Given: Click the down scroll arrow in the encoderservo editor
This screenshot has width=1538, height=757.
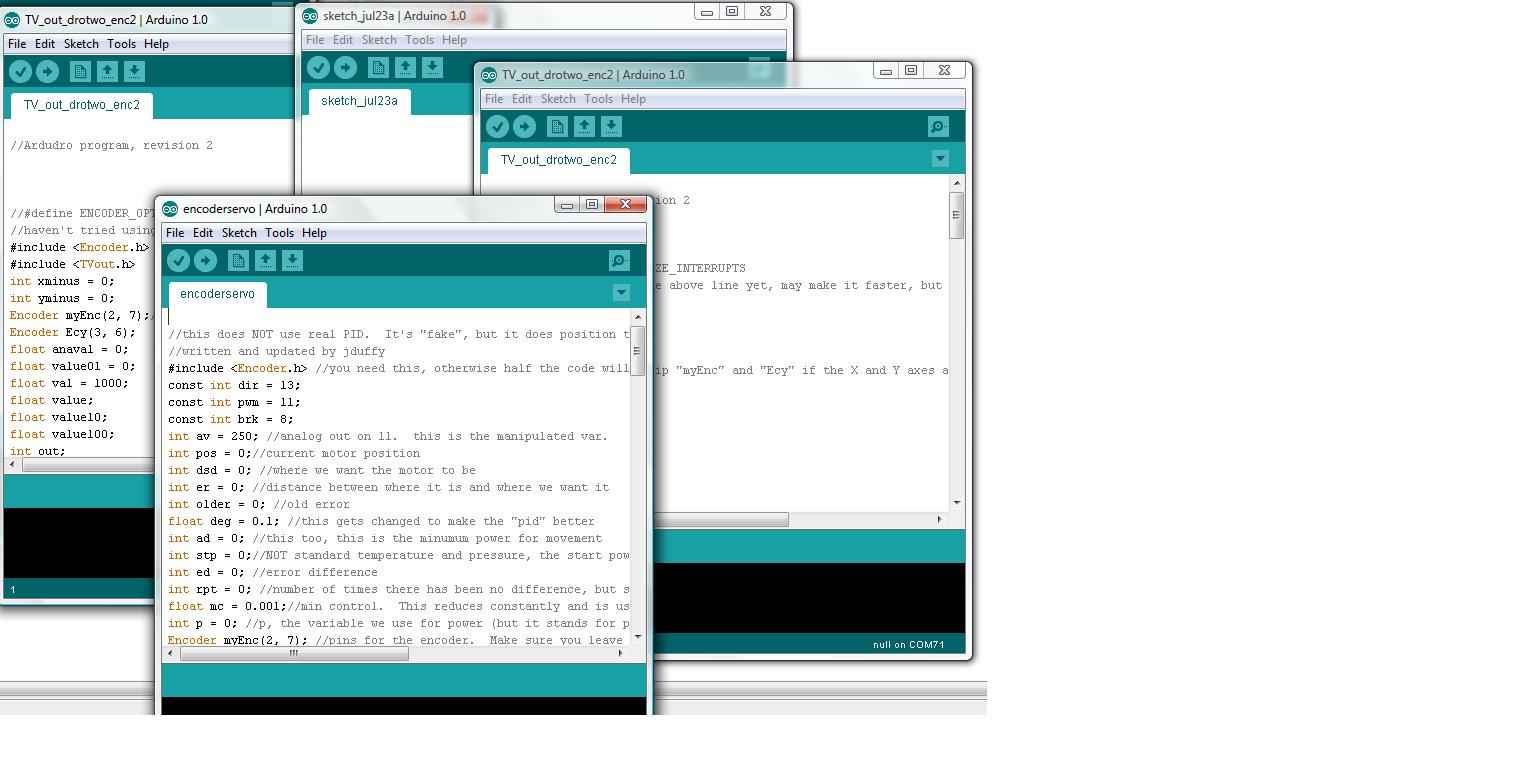Looking at the screenshot, I should pos(638,637).
